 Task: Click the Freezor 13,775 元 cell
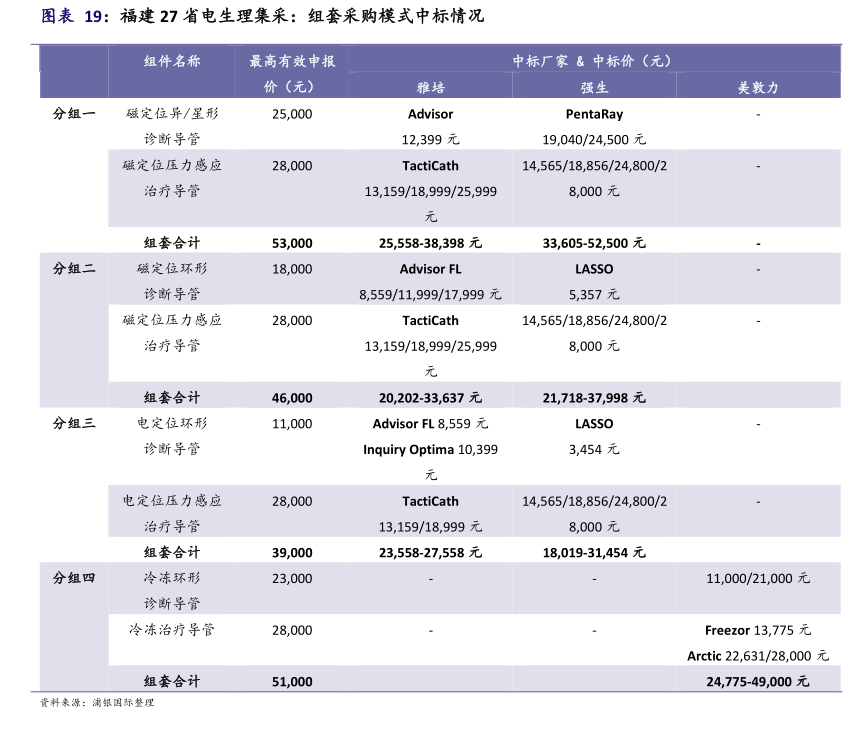pyautogui.click(x=758, y=631)
